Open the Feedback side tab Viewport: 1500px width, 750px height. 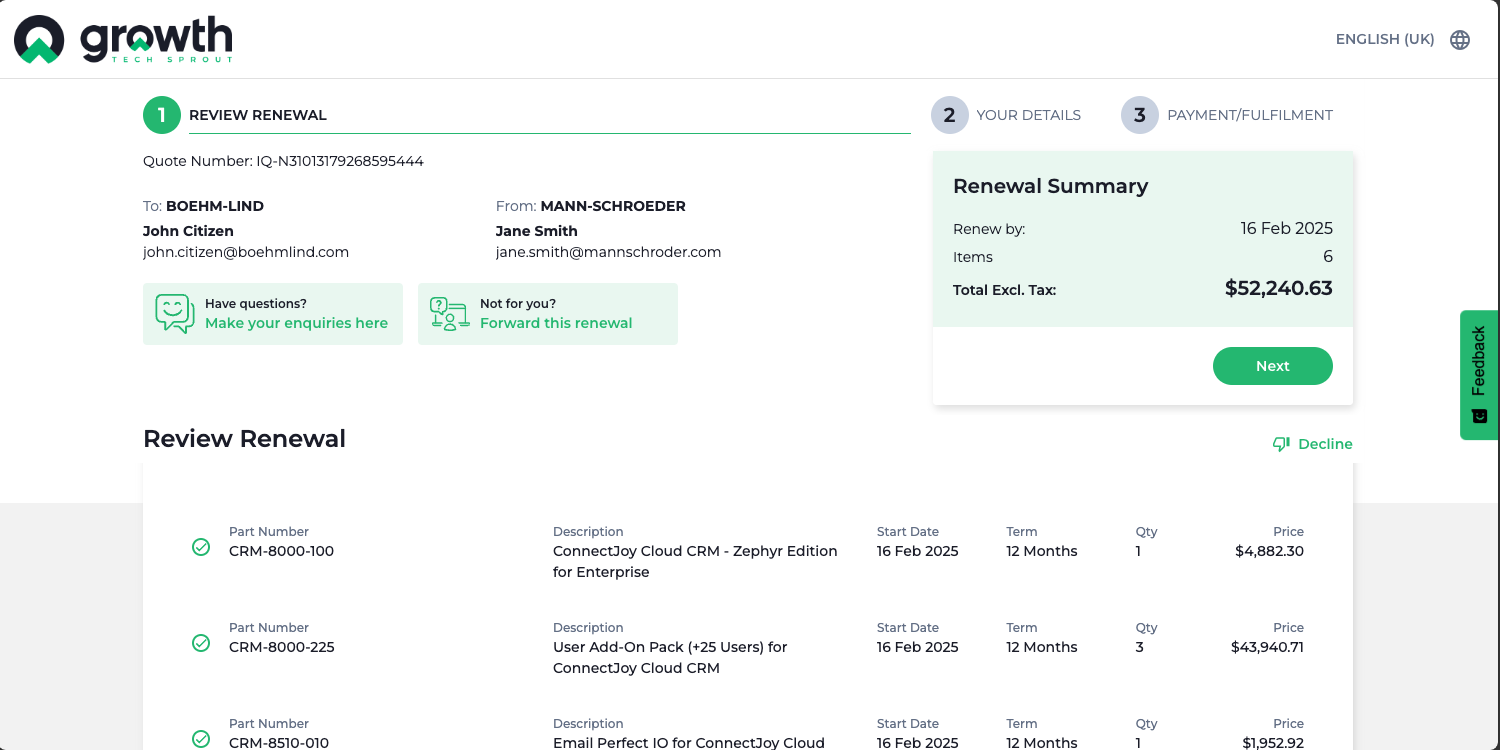[1479, 360]
